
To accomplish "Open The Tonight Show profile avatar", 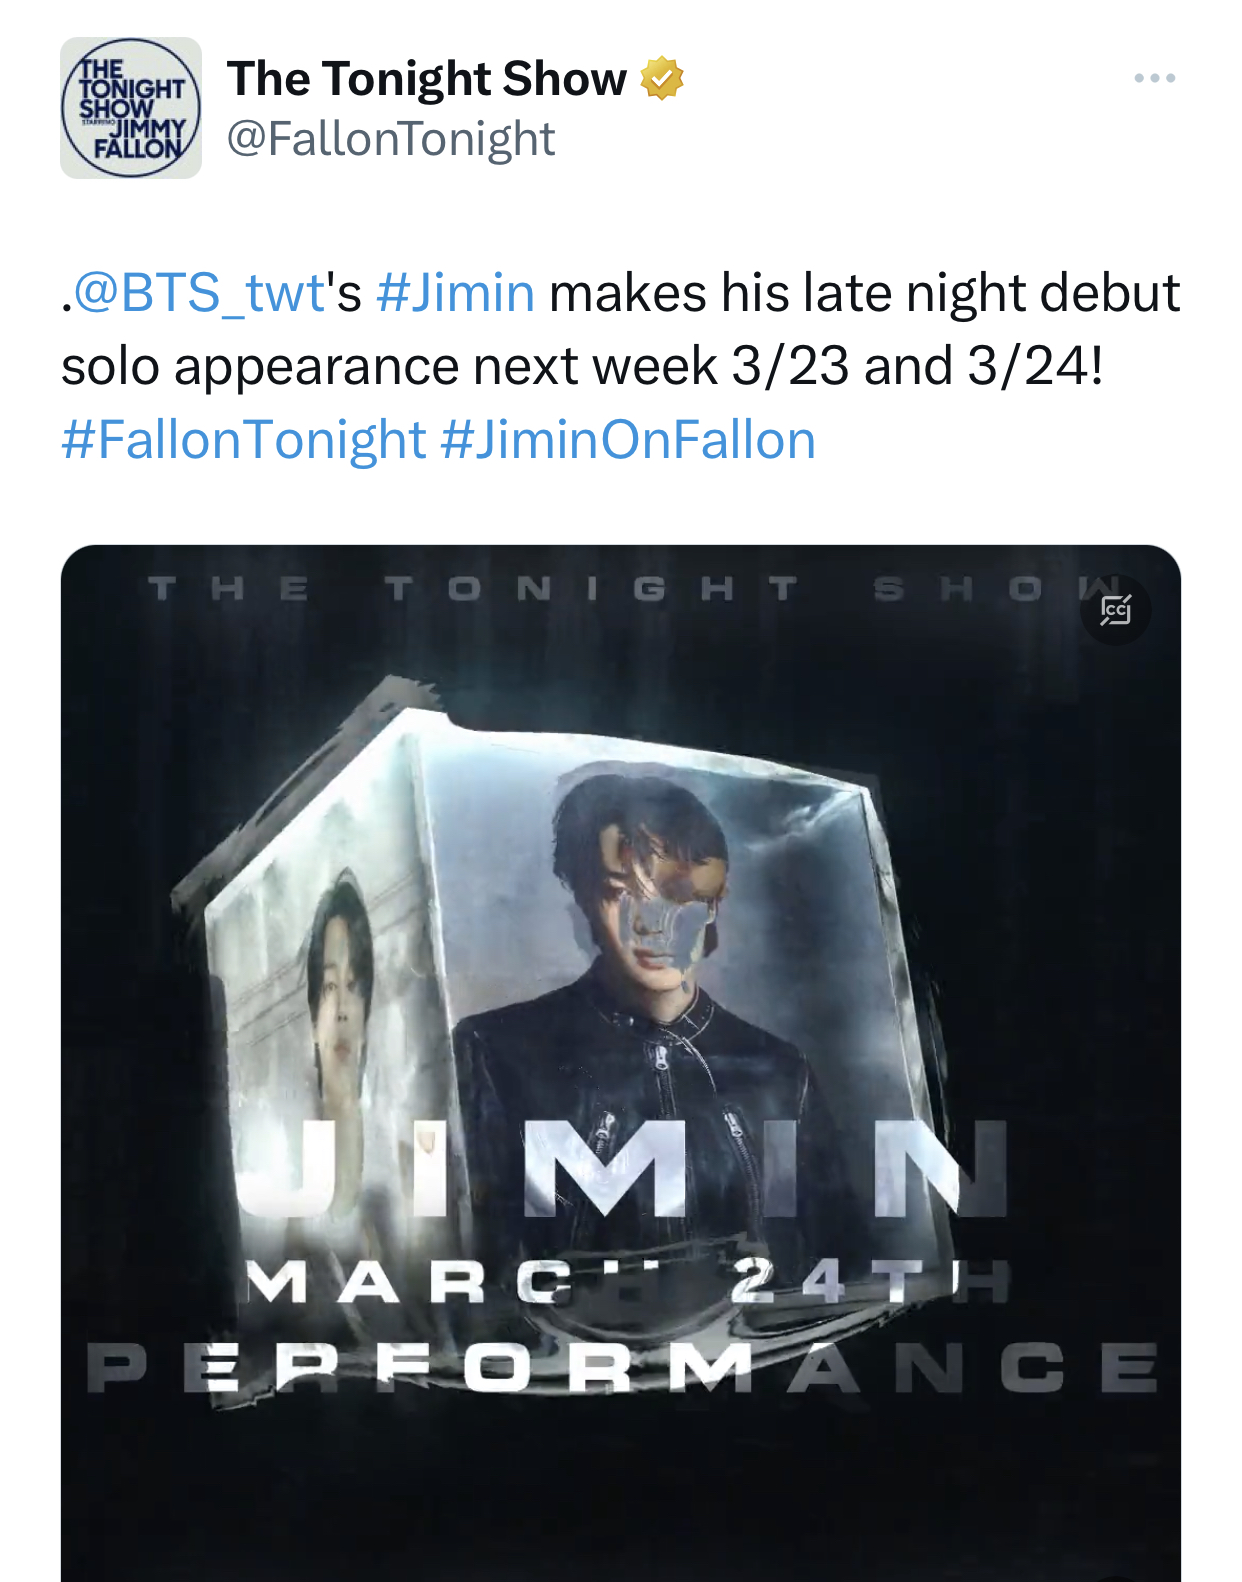I will 131,108.
